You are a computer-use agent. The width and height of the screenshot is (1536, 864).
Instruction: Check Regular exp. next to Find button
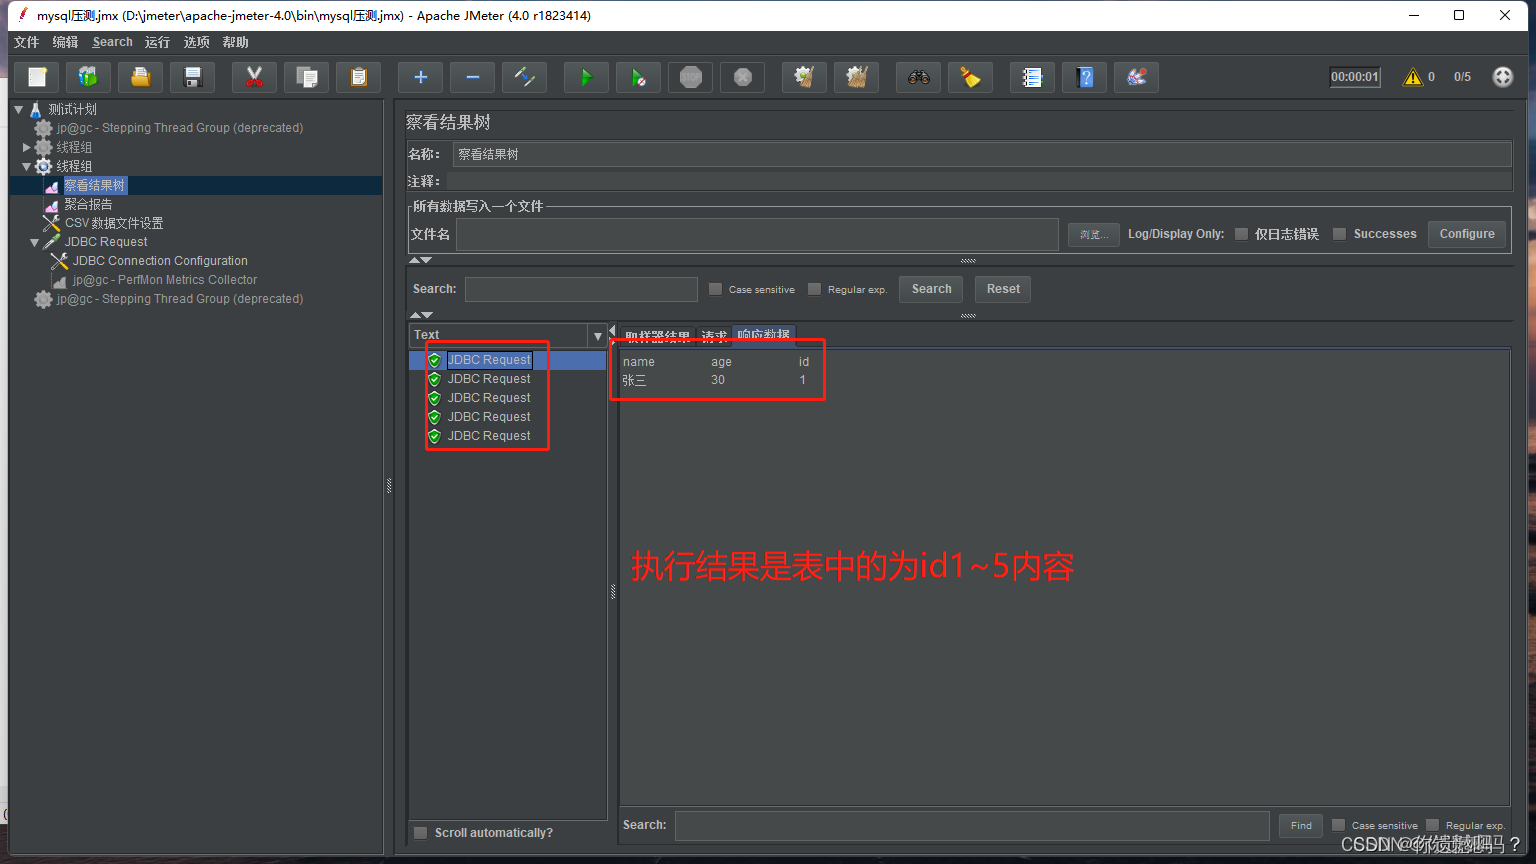pyautogui.click(x=1432, y=825)
